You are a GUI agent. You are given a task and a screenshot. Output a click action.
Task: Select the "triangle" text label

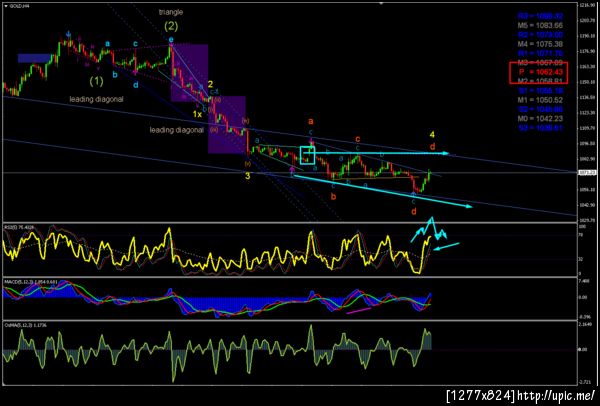tap(171, 12)
